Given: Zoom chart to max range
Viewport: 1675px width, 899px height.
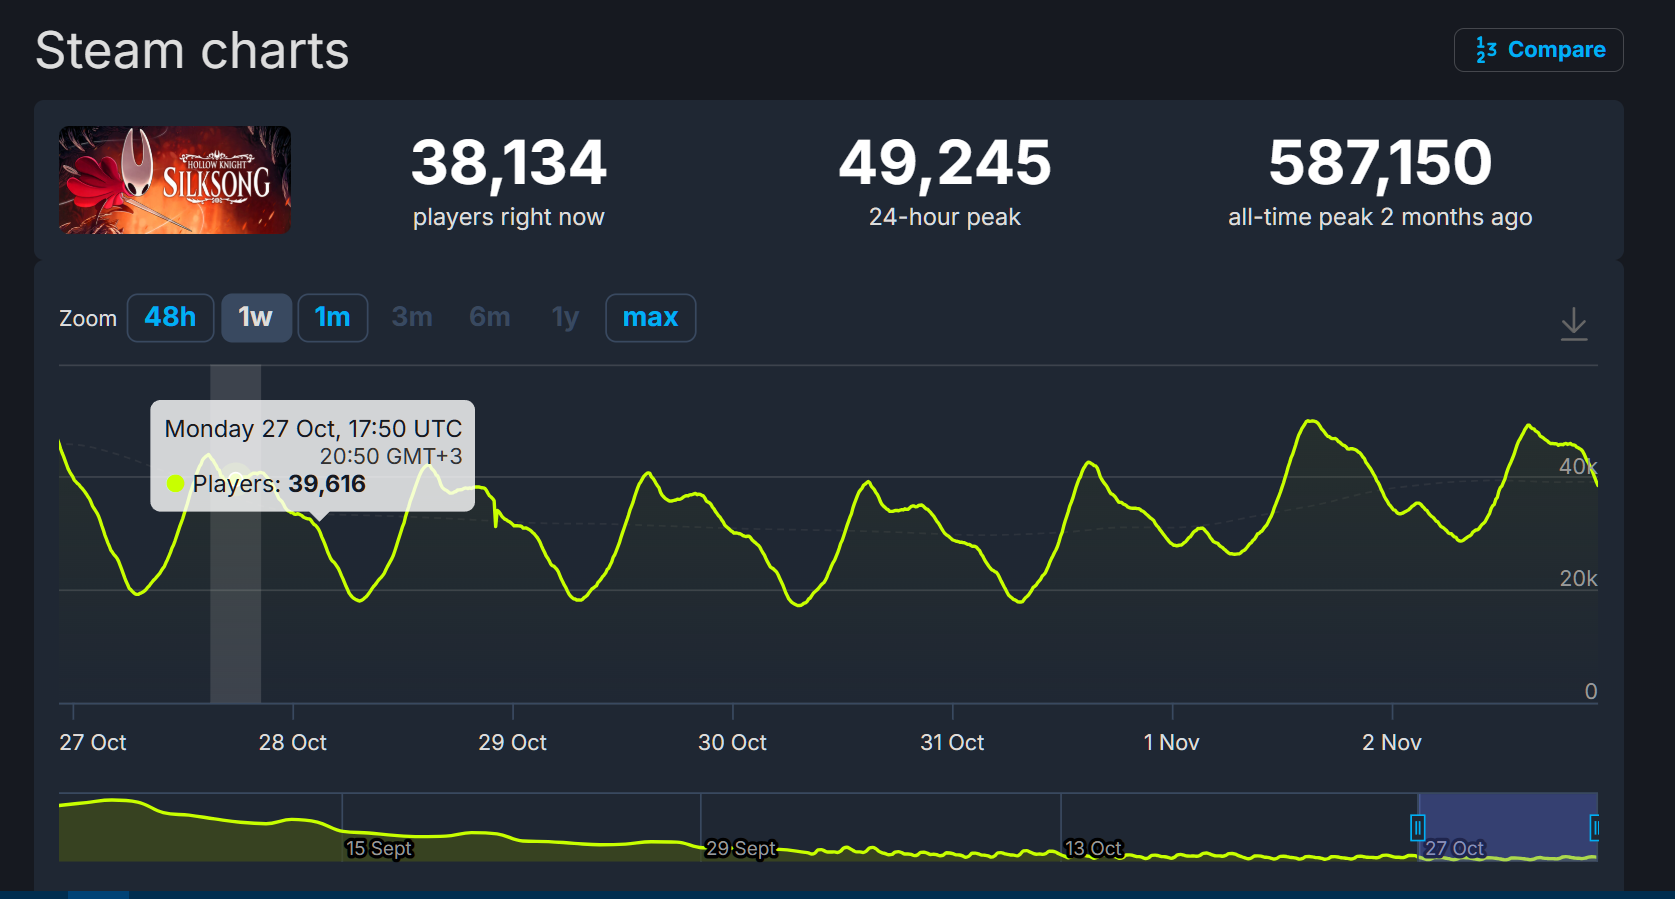Looking at the screenshot, I should click(x=651, y=318).
